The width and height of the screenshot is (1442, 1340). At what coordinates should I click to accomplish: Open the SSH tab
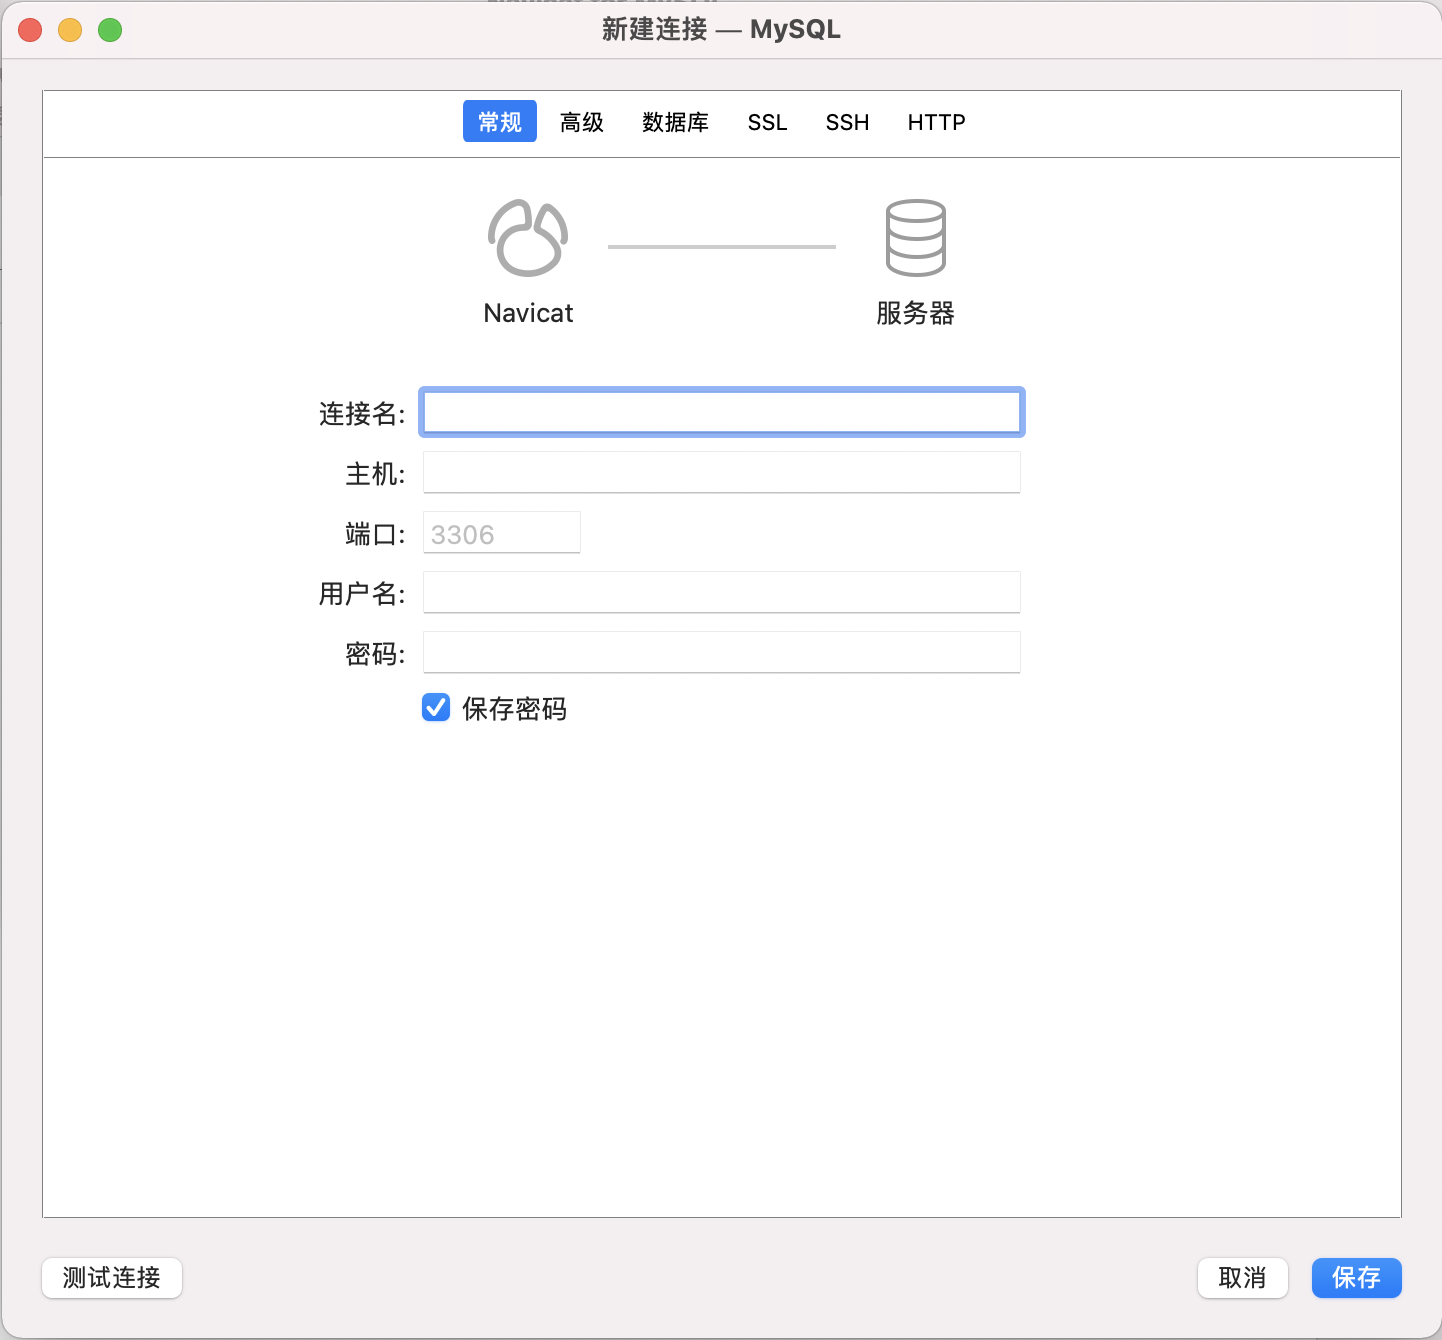848,122
